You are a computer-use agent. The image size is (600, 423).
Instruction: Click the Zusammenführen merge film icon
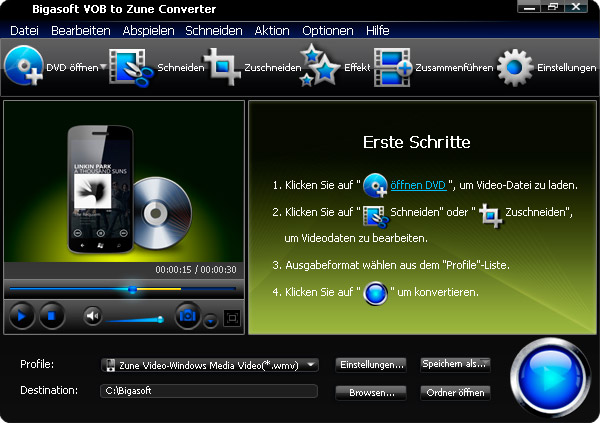point(392,67)
